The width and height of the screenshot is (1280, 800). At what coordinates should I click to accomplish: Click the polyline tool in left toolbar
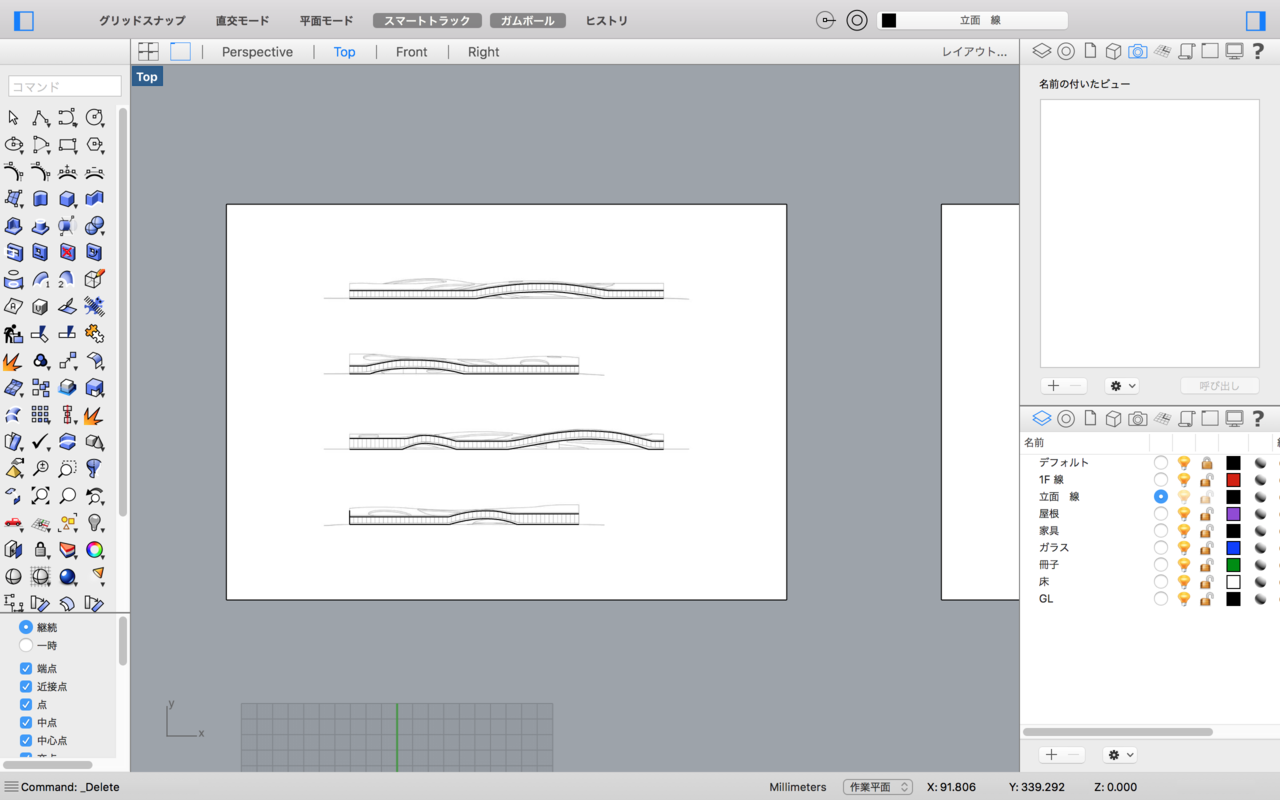pyautogui.click(x=40, y=118)
